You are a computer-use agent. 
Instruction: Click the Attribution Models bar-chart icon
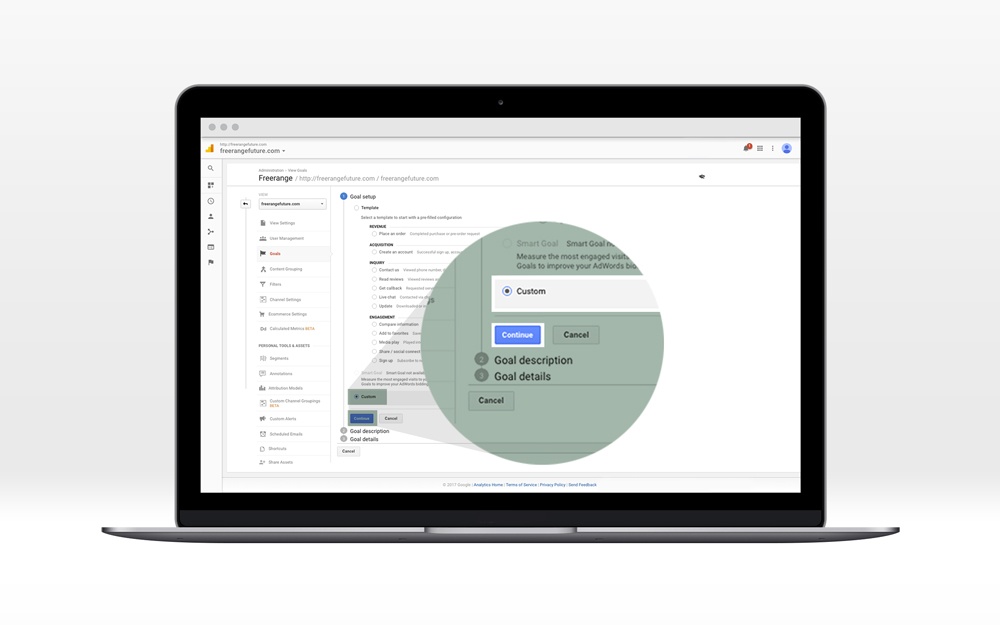[x=262, y=388]
